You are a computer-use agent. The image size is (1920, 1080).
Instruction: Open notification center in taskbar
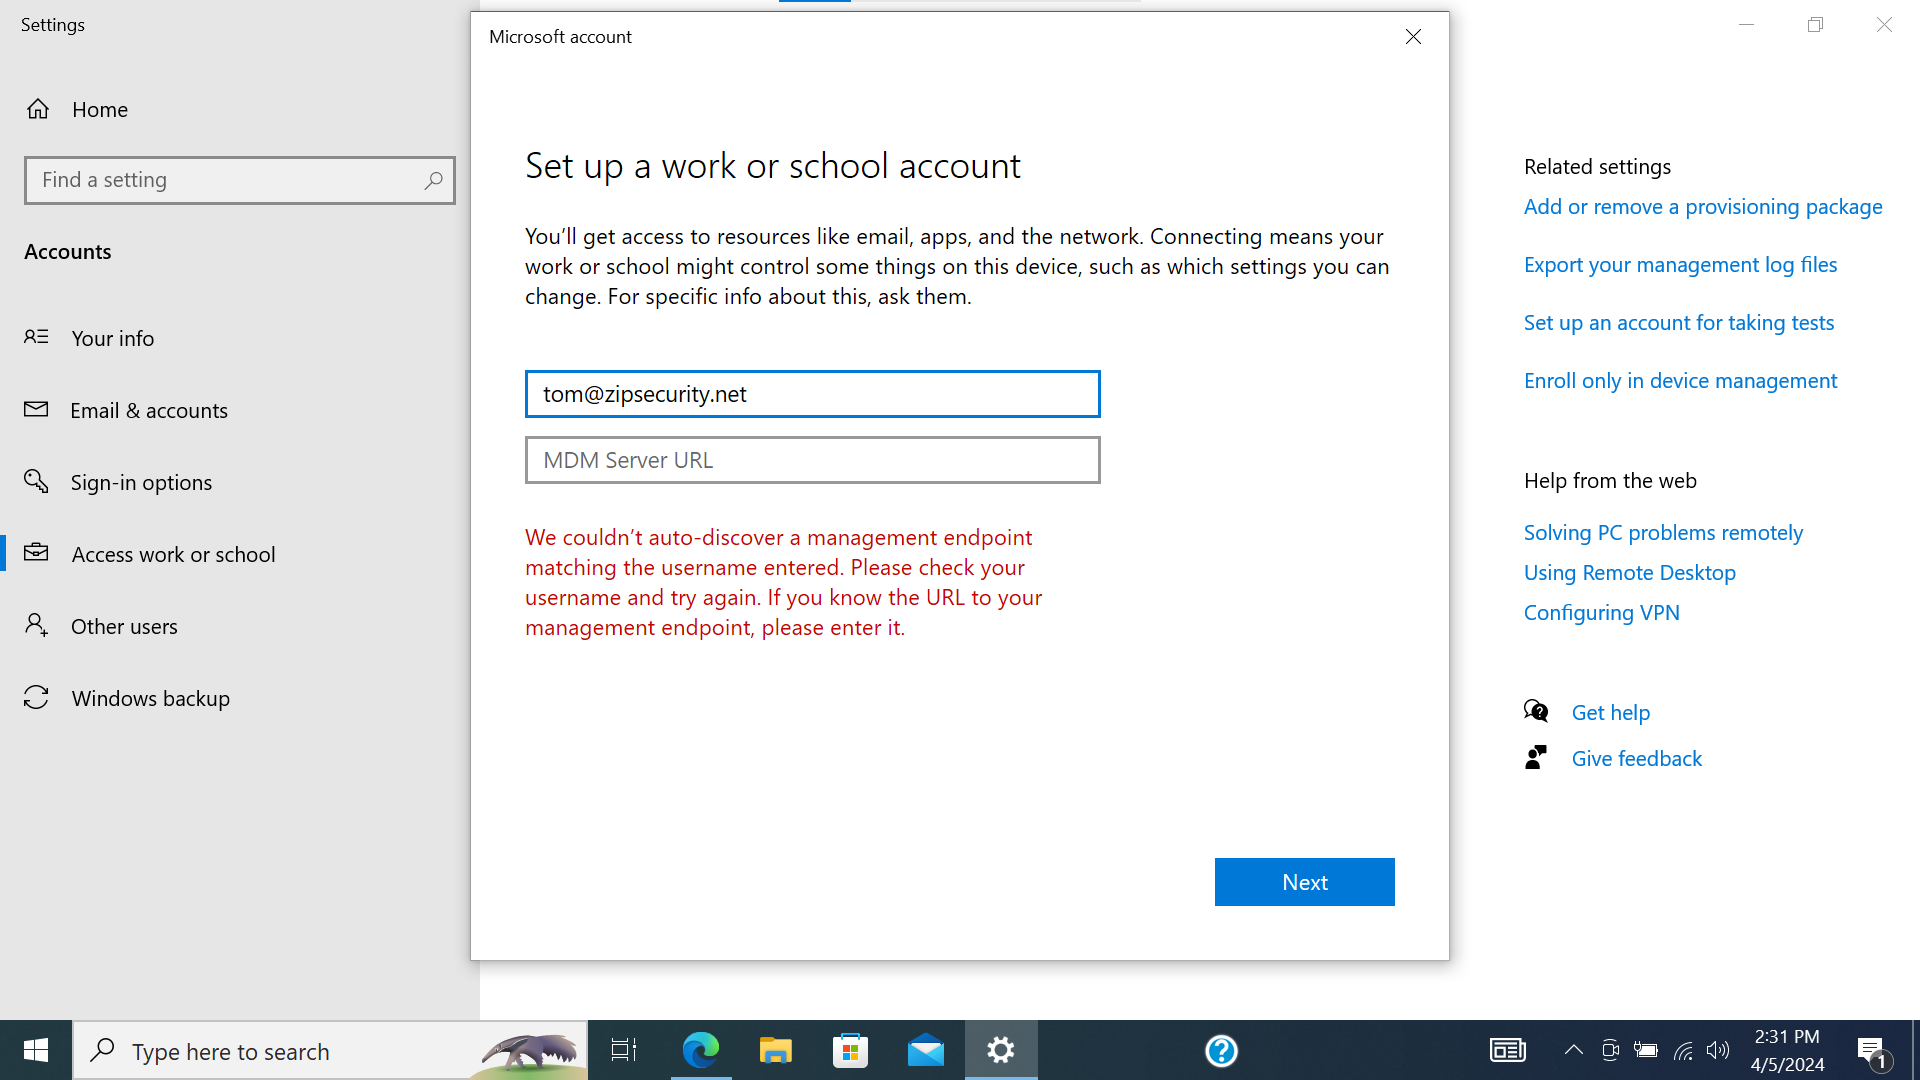point(1872,1050)
